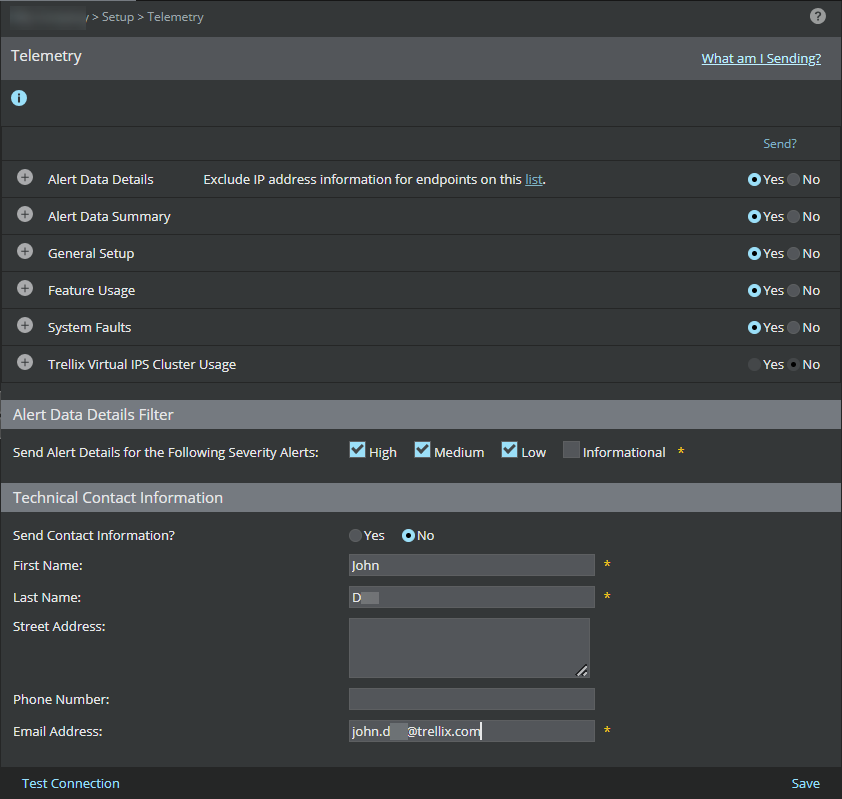Viewport: 842px width, 799px height.
Task: Select No for Alert Data Details
Action: (793, 179)
